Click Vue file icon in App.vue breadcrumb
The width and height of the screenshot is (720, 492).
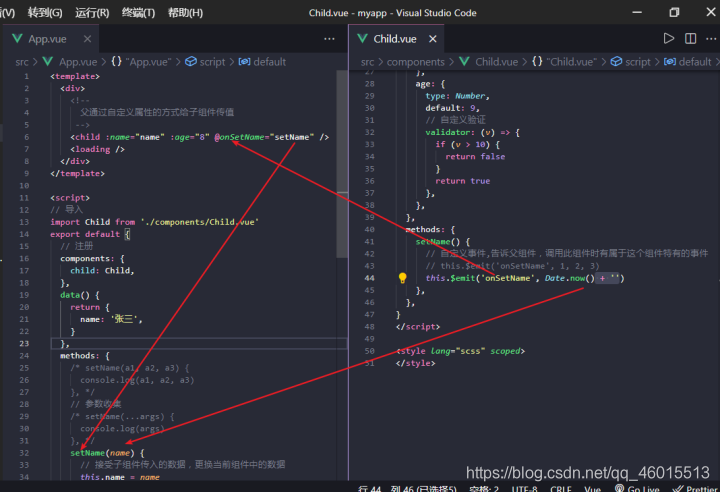coord(48,62)
